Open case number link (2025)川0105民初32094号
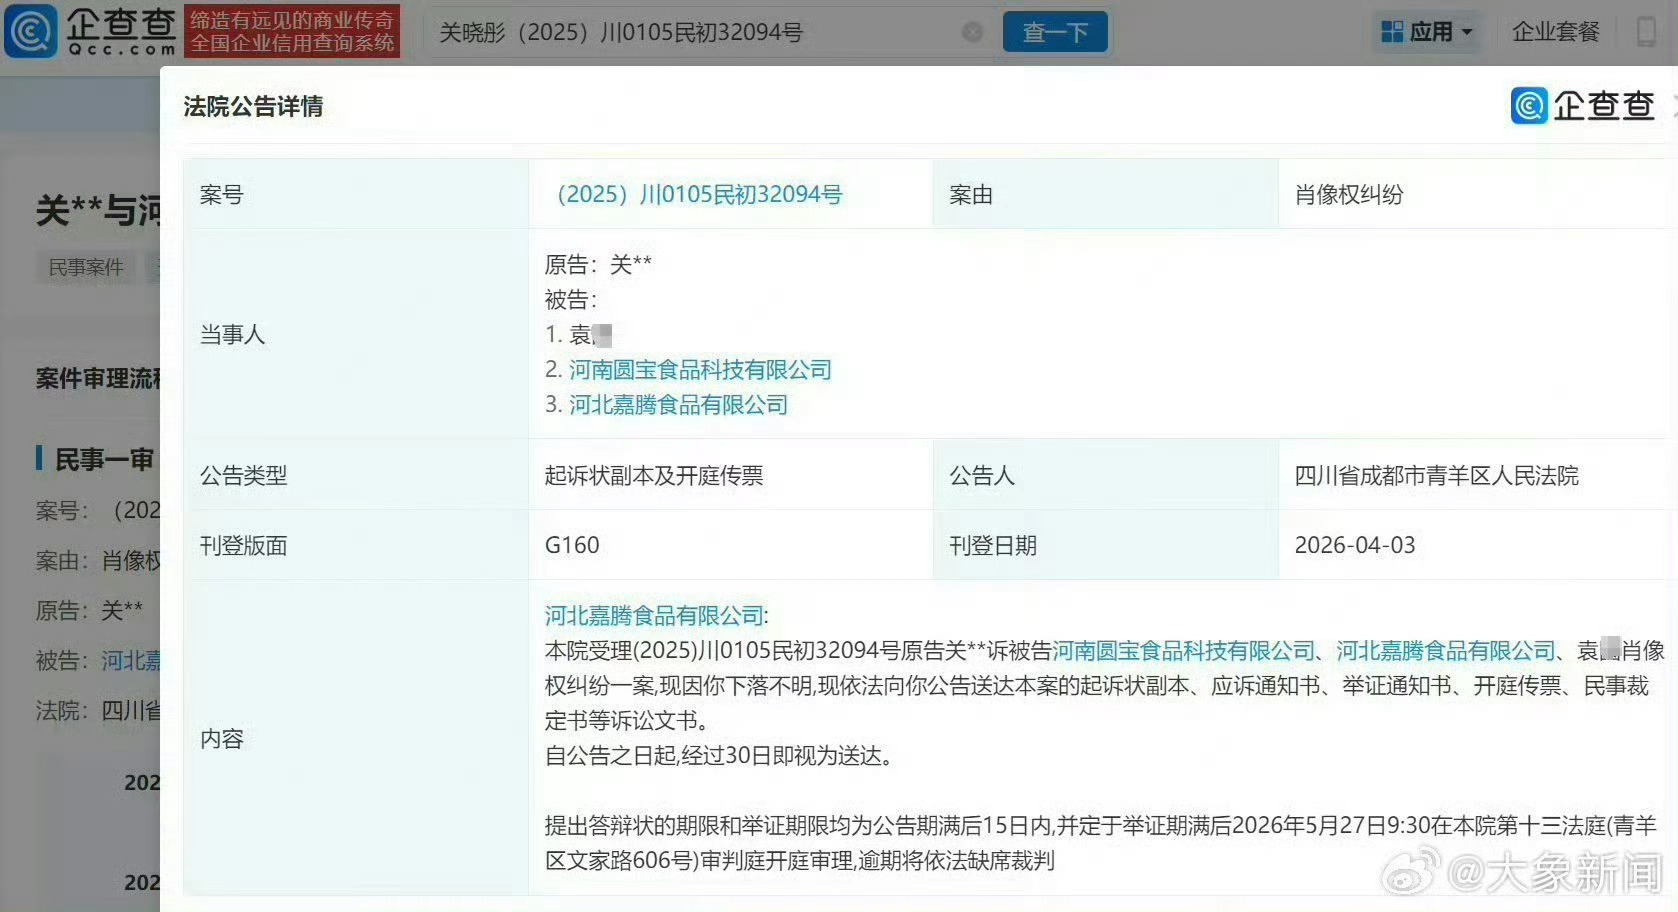Viewport: 1678px width, 912px height. (x=699, y=194)
